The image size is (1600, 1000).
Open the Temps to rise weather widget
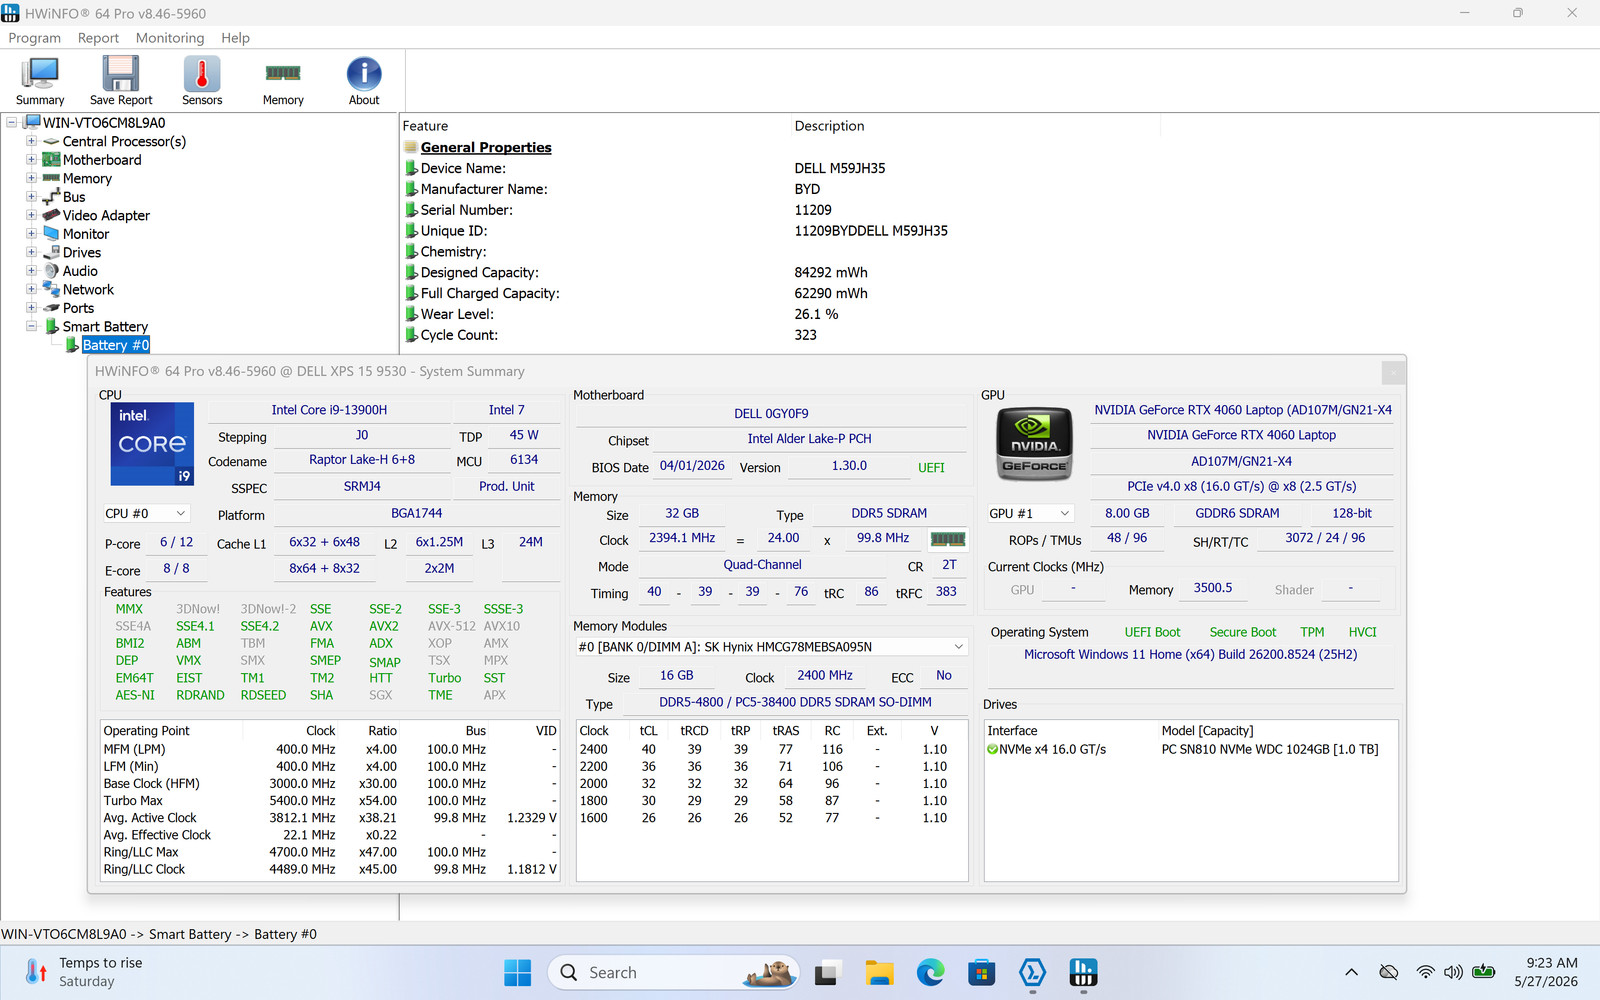tap(85, 972)
